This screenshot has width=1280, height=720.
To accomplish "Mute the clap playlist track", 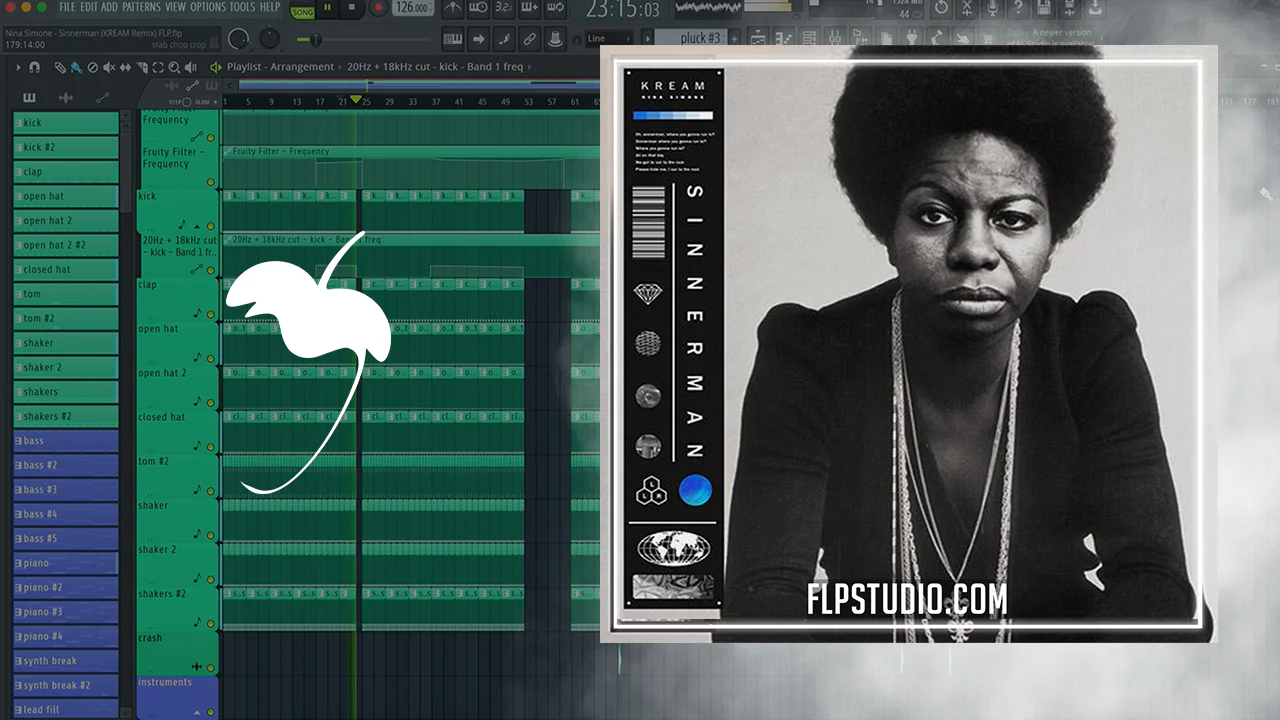I will click(x=210, y=315).
